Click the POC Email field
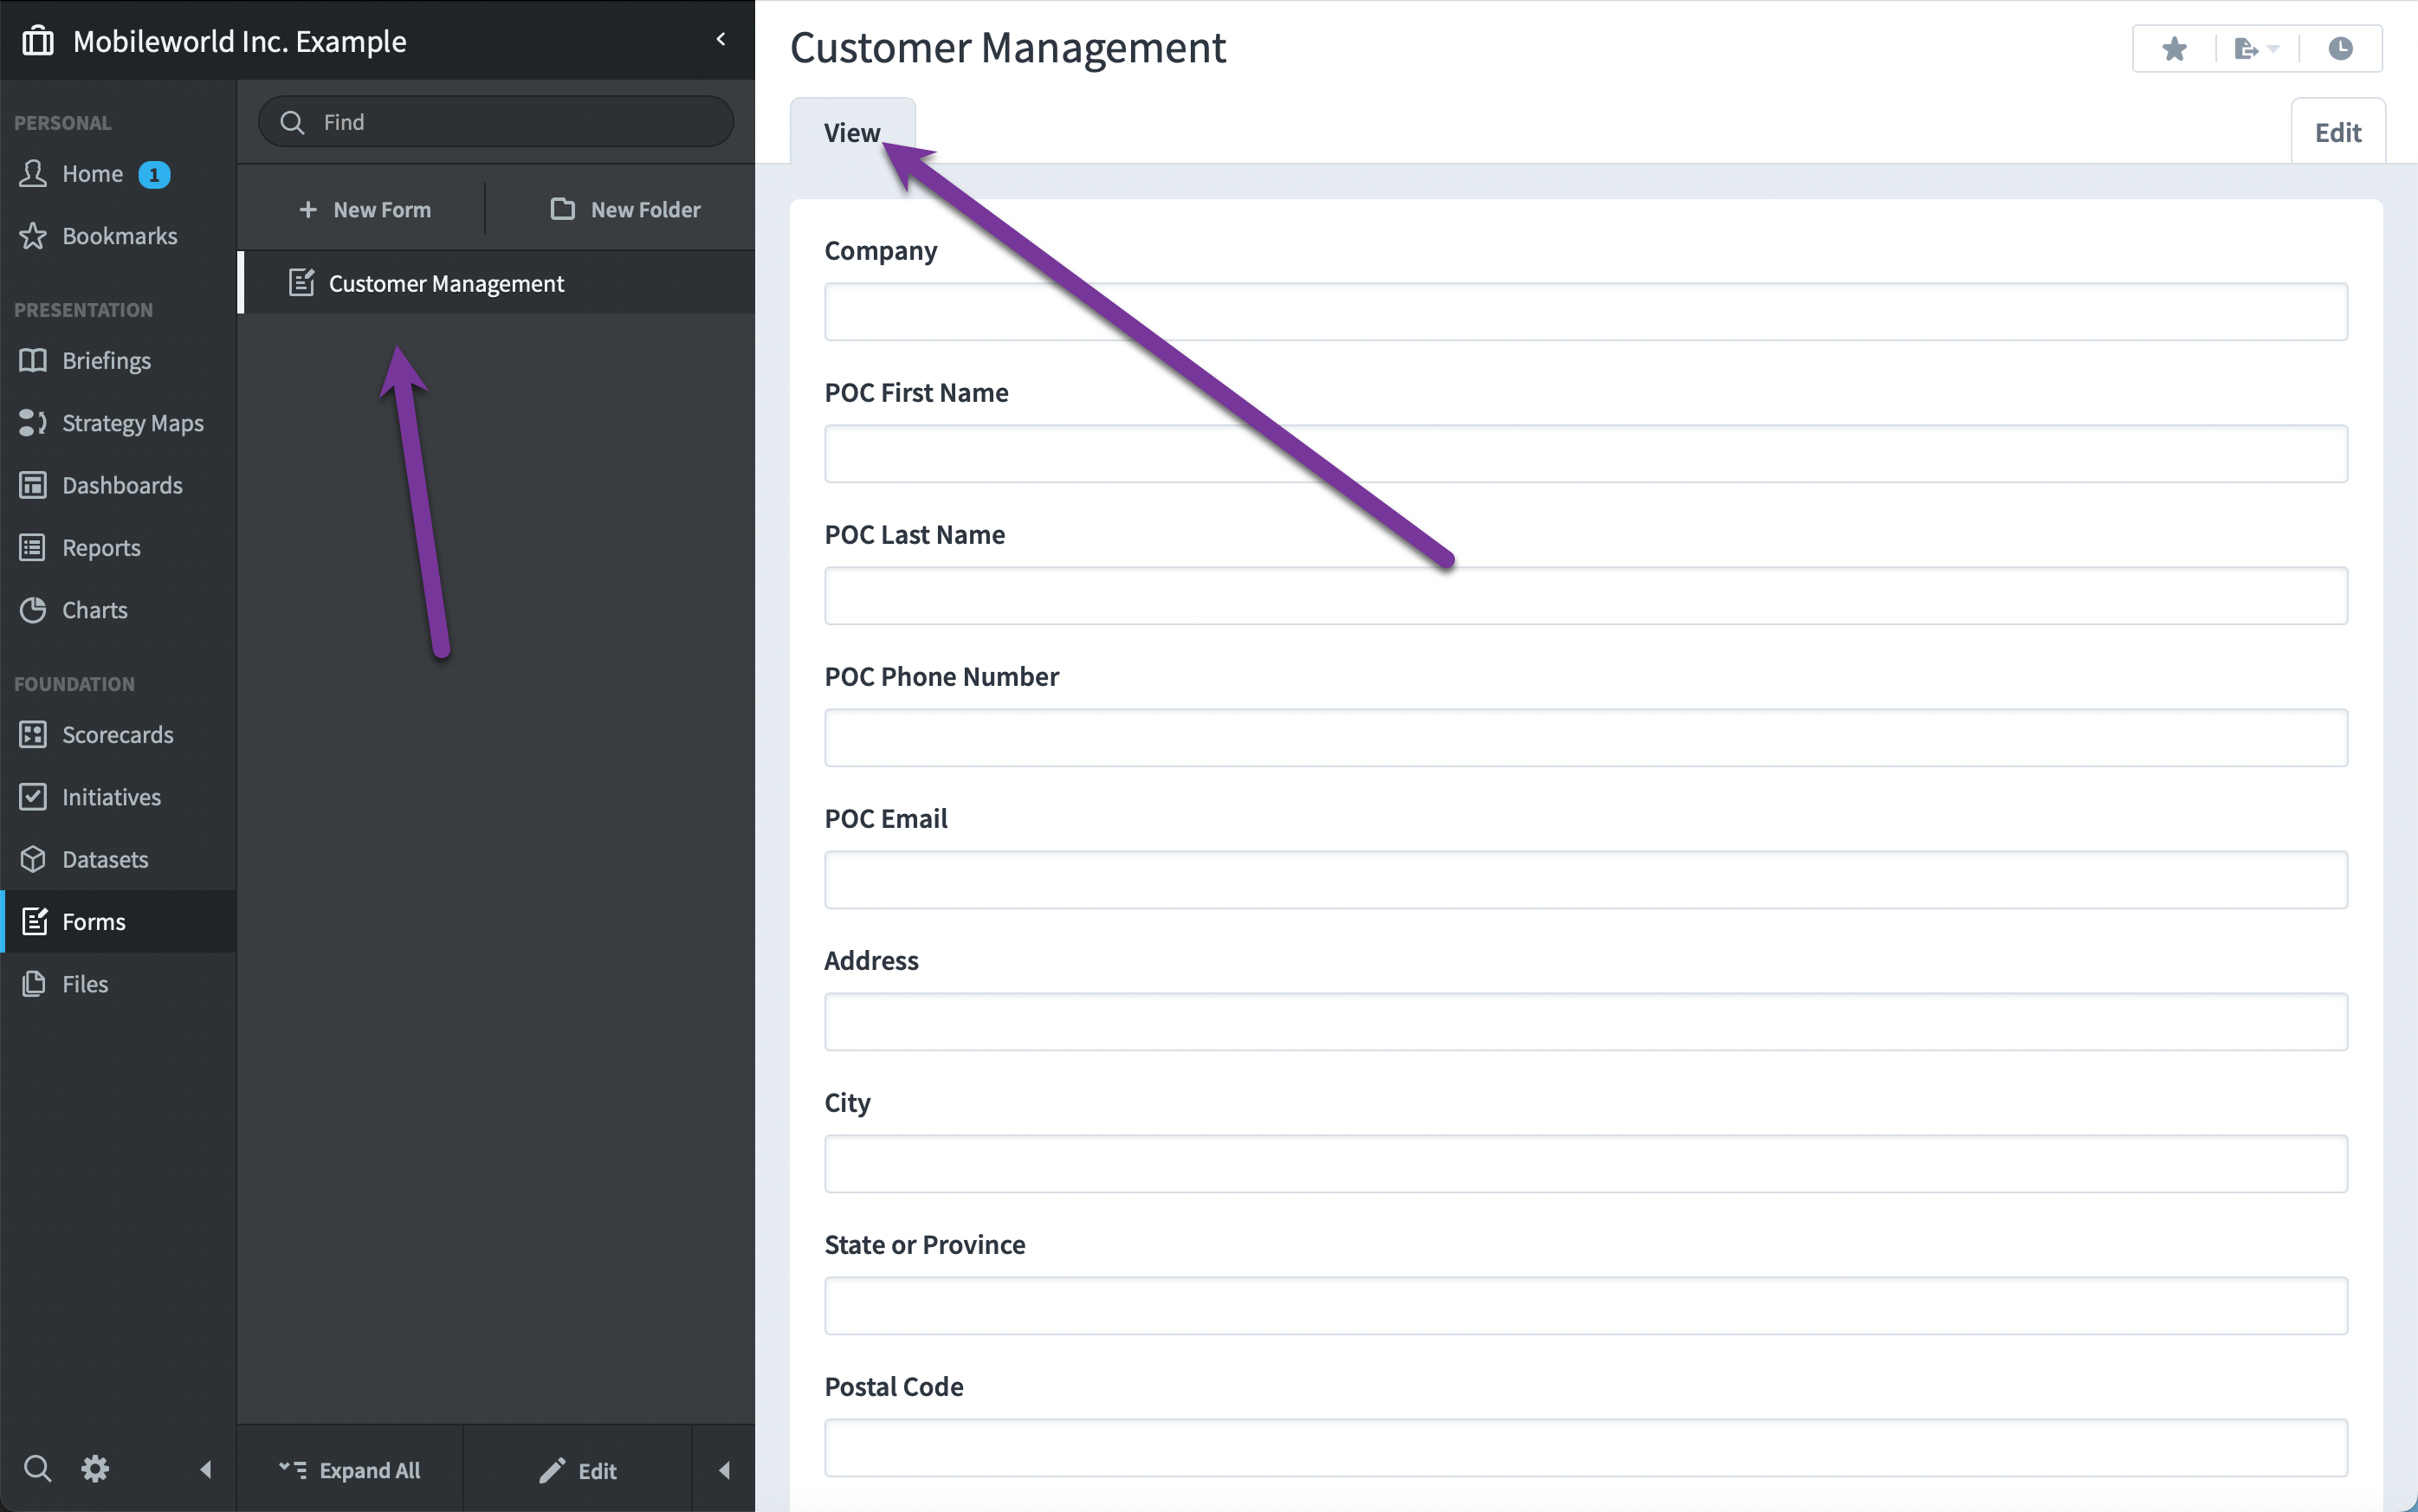 pyautogui.click(x=1586, y=880)
